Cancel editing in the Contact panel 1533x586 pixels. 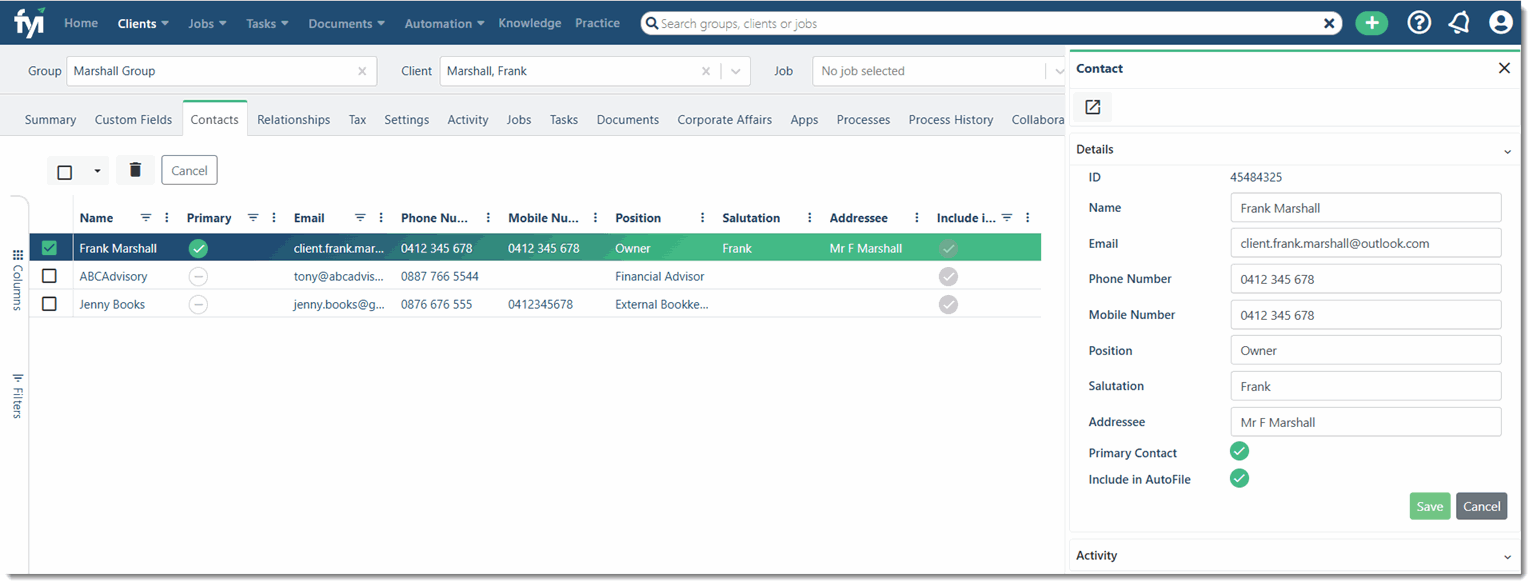(1481, 506)
